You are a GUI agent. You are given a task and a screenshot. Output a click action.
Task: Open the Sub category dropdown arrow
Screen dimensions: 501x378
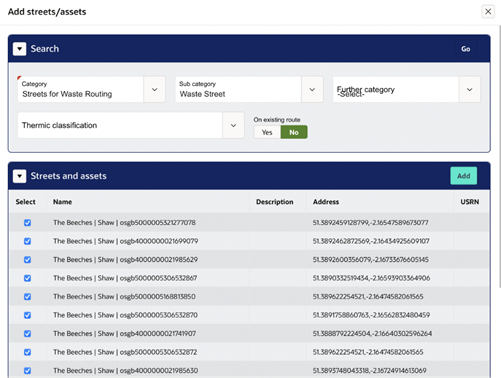click(312, 89)
